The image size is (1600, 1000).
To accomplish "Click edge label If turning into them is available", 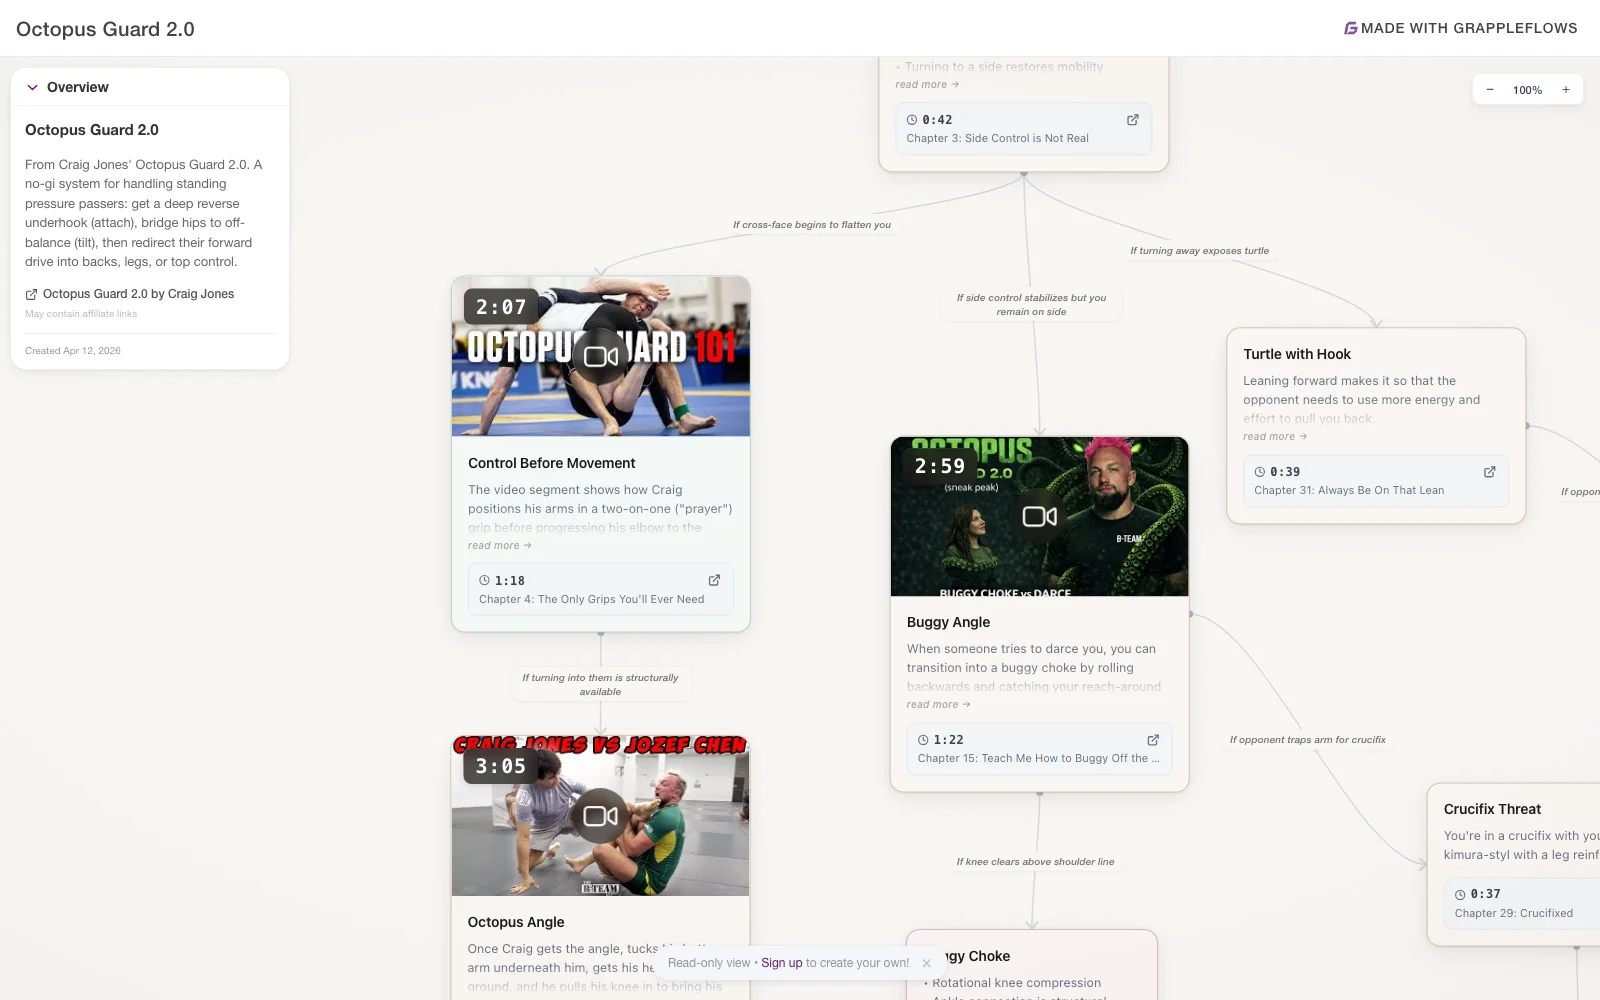I will point(600,685).
